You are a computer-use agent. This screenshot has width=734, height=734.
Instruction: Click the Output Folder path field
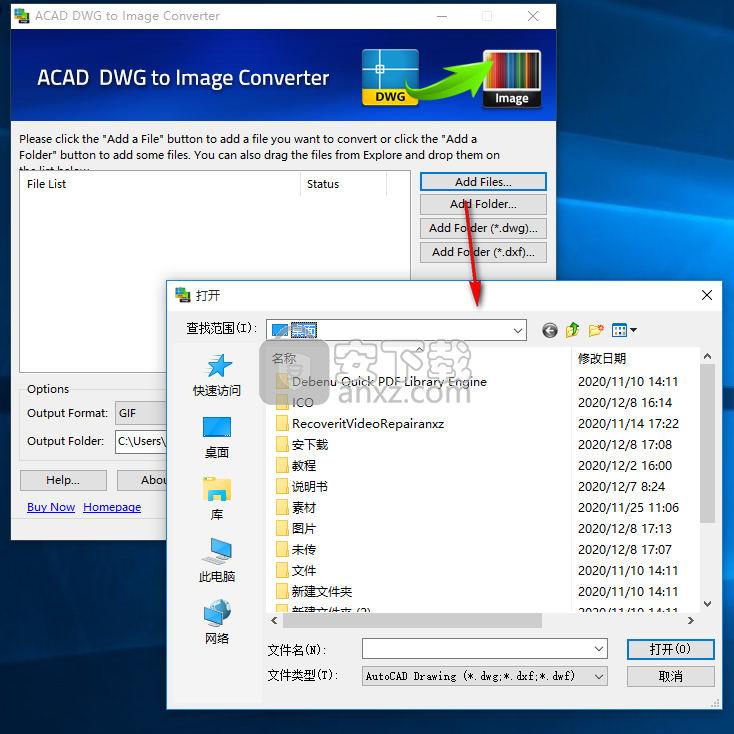tap(141, 441)
